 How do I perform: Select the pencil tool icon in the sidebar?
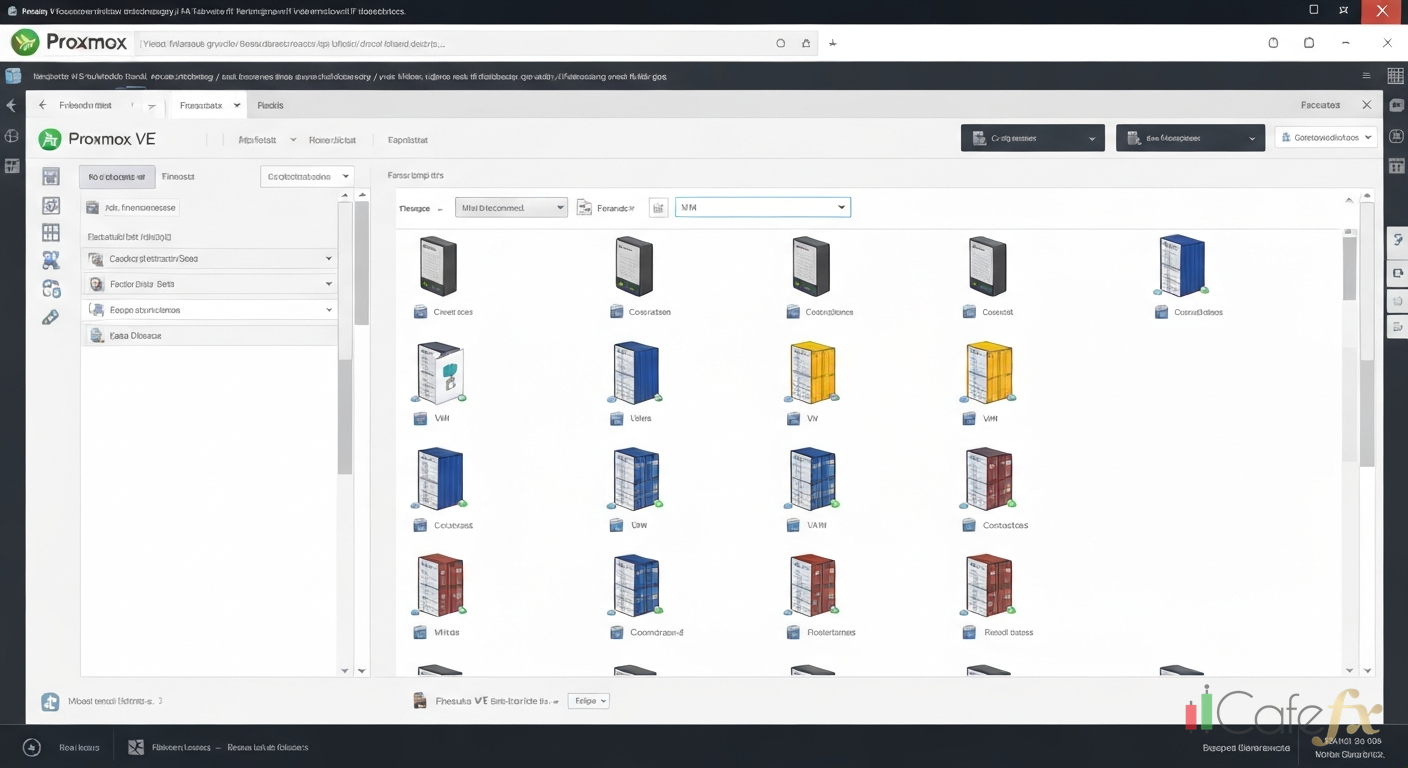[x=51, y=317]
